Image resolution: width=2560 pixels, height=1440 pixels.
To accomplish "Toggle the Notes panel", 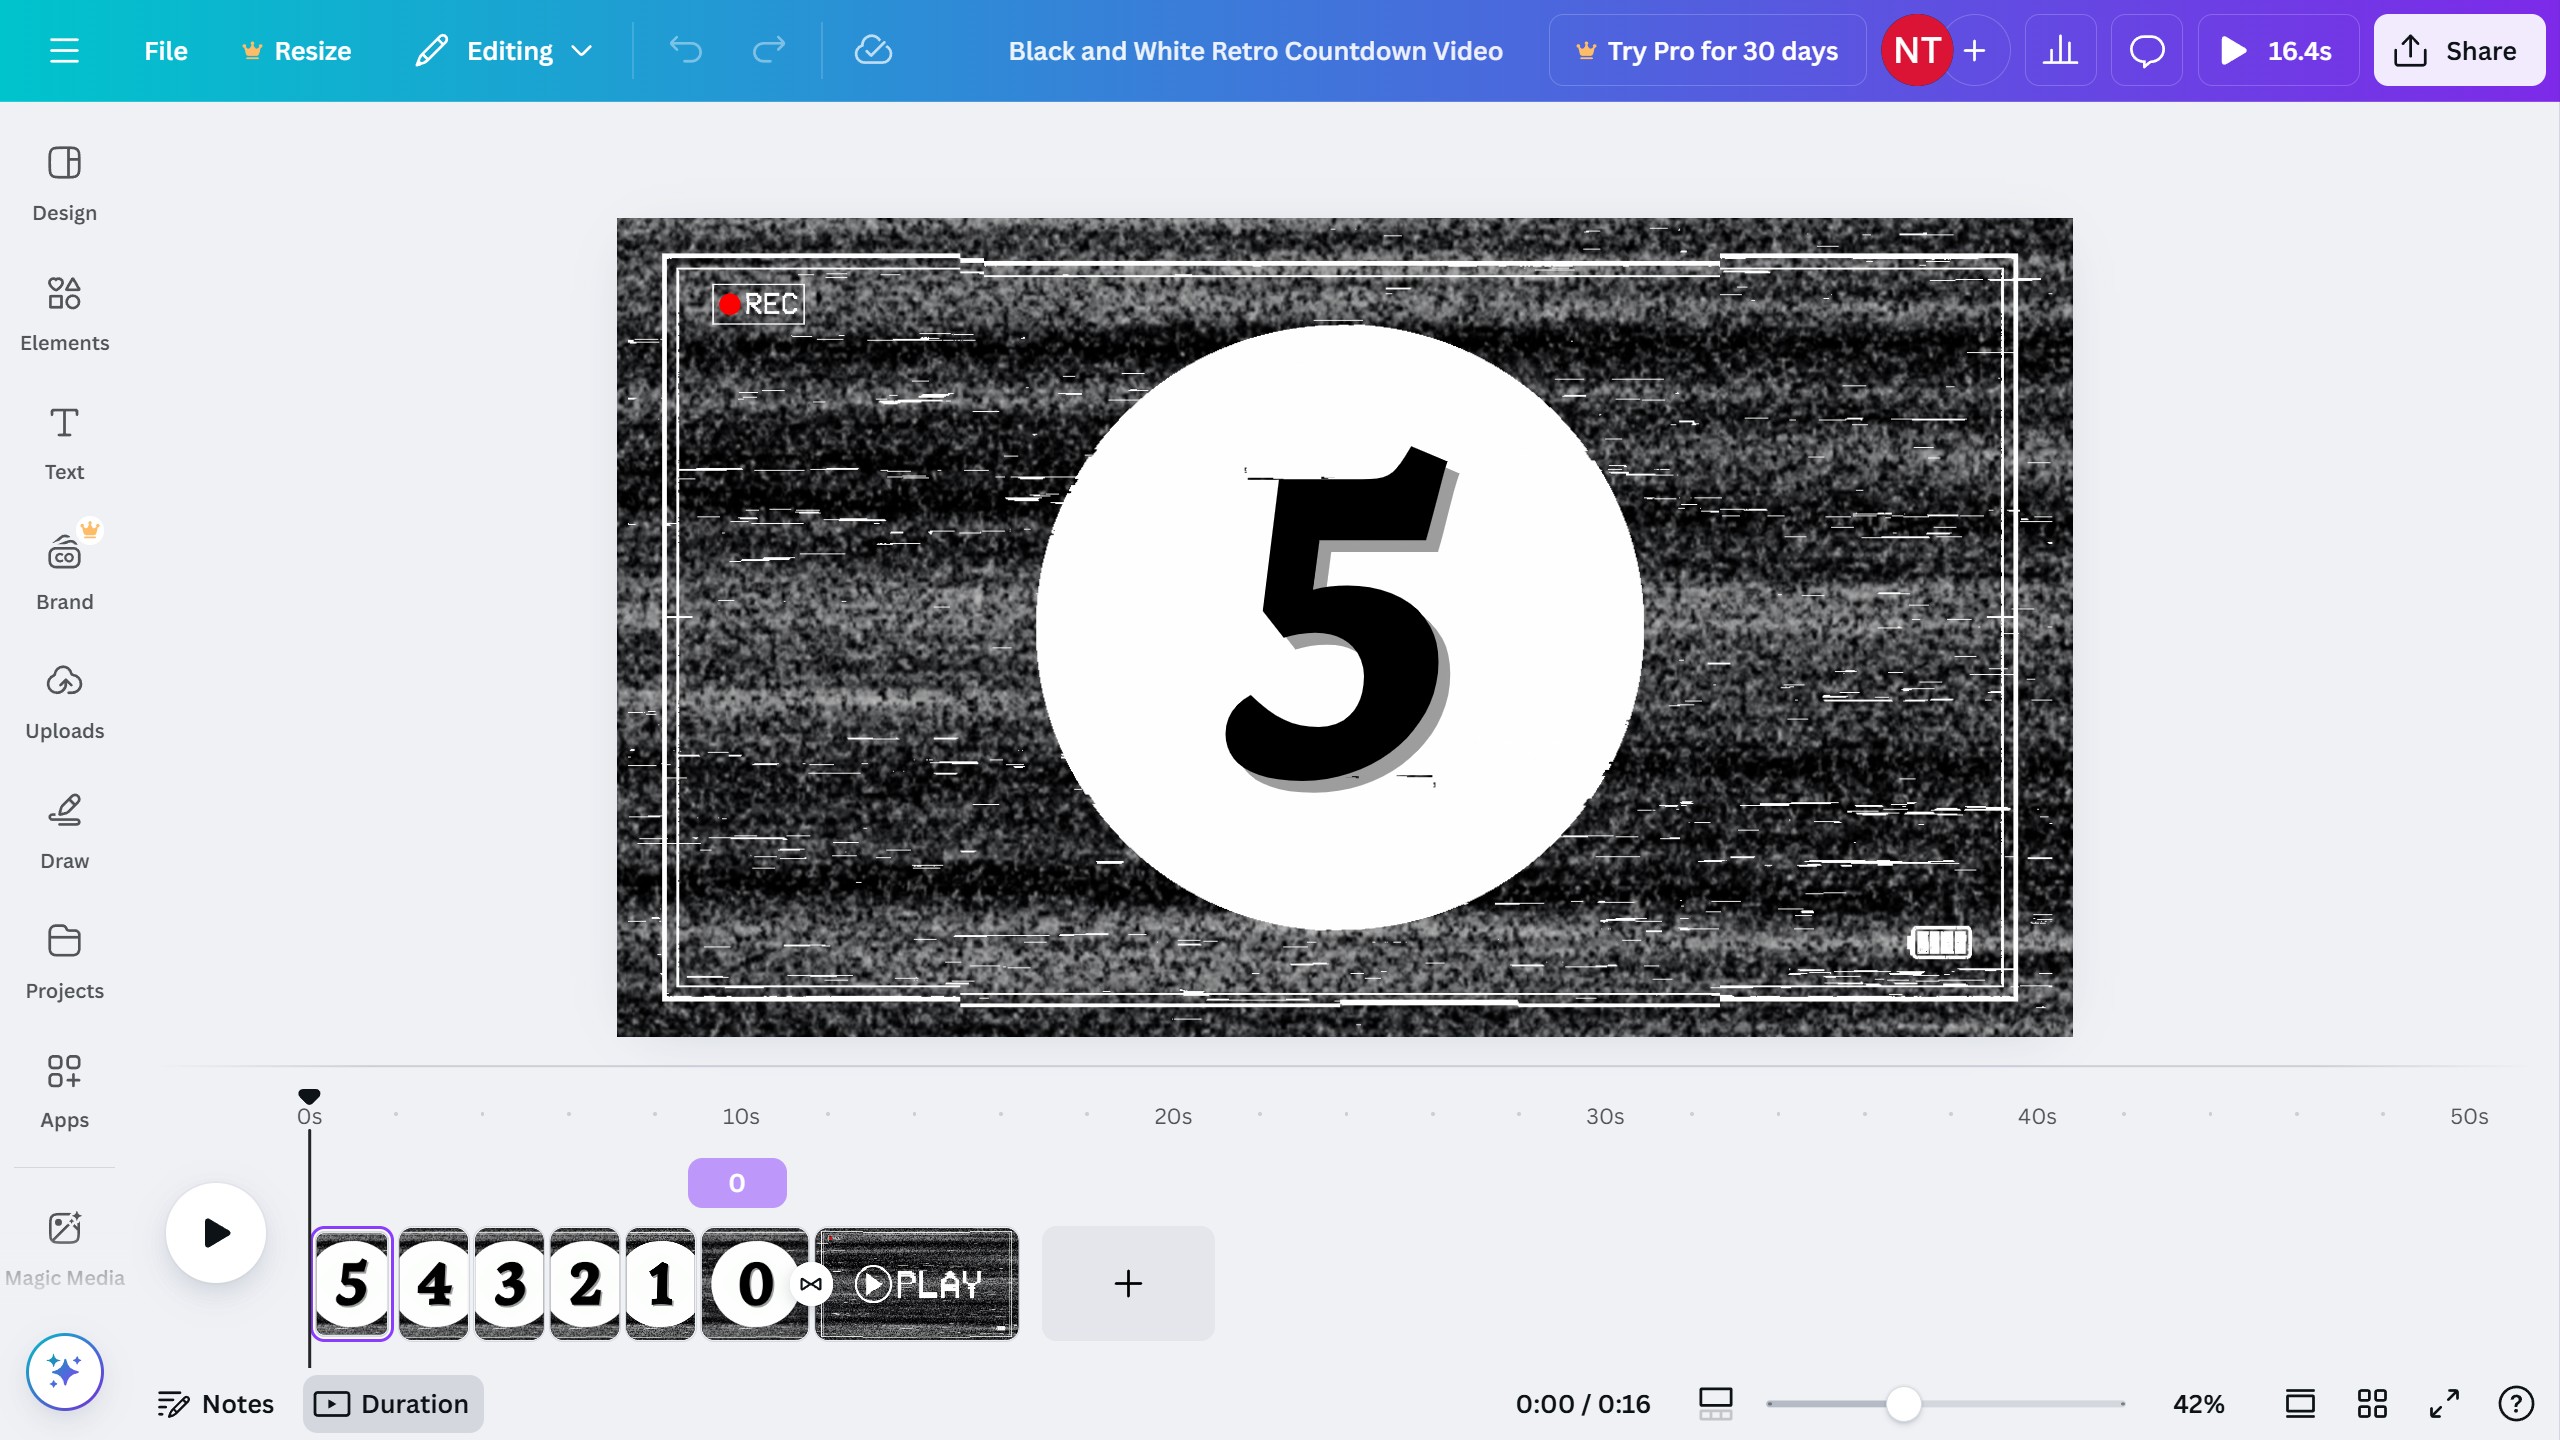I will point(216,1403).
